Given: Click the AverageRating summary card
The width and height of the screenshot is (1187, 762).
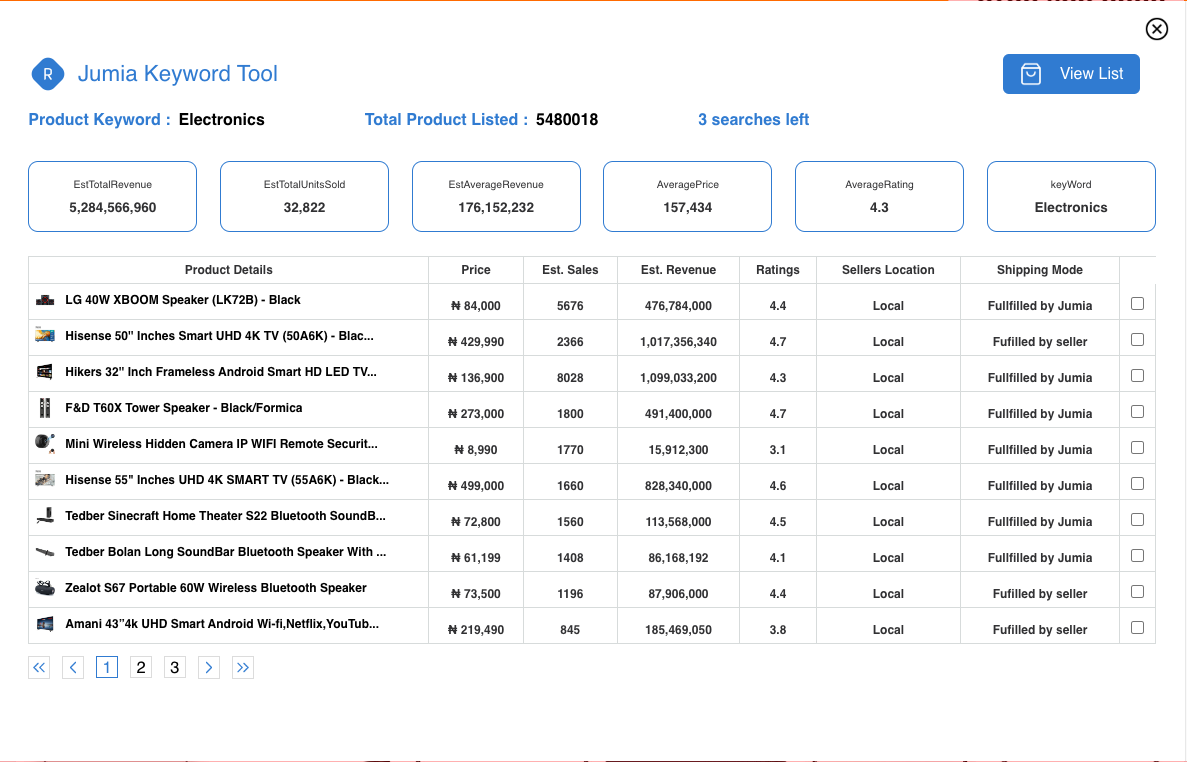Looking at the screenshot, I should 879,197.
